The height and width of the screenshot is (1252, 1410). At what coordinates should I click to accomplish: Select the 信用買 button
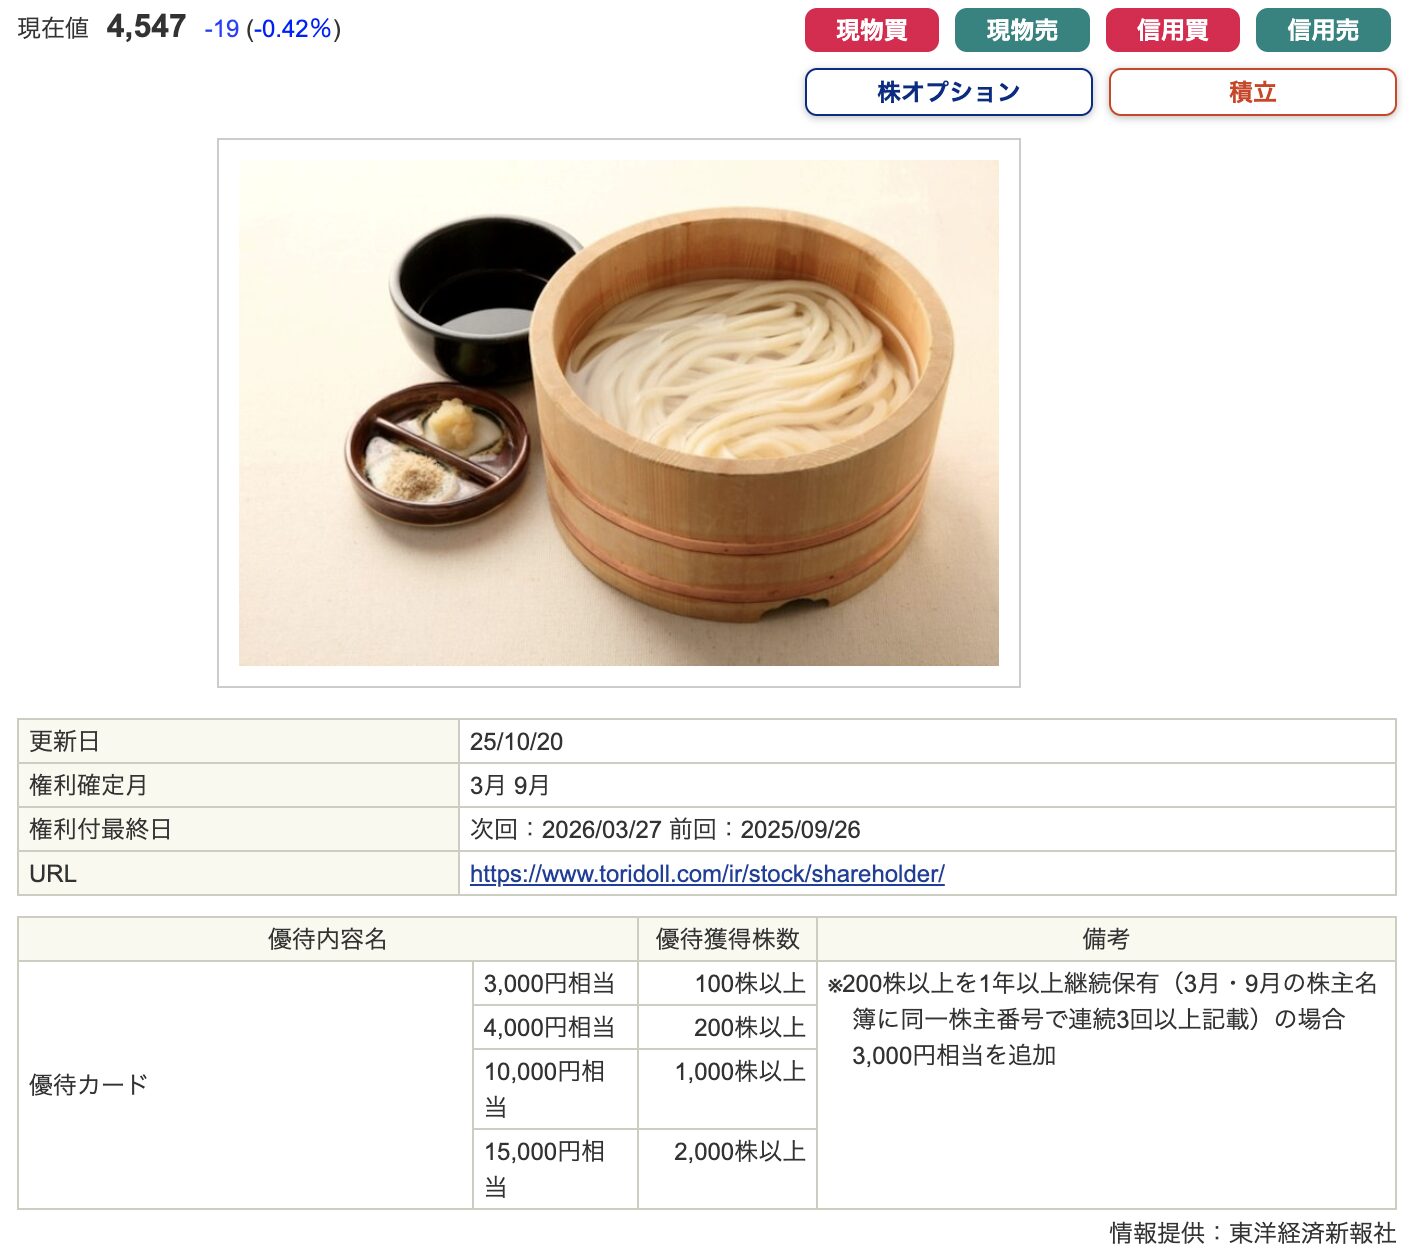[1172, 30]
